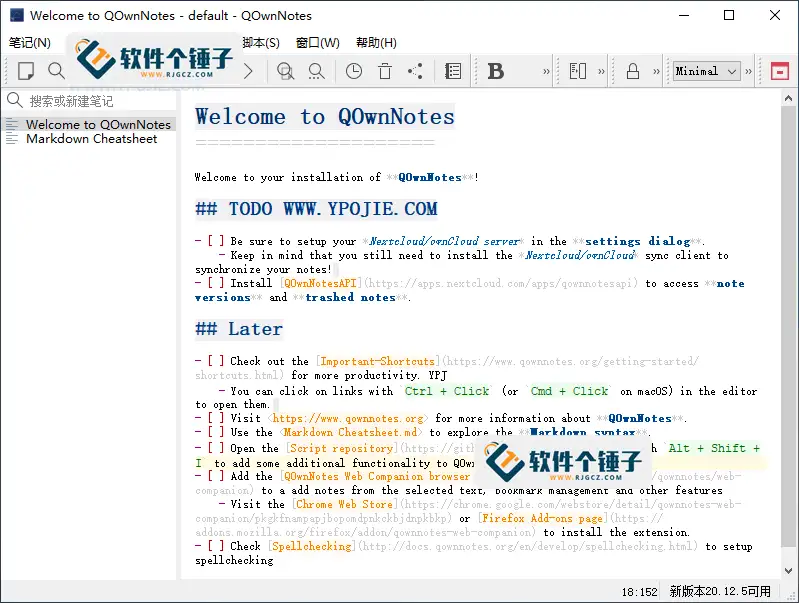This screenshot has height=603, width=799.
Task: Open the 脚本(S) menu
Action: pos(261,42)
